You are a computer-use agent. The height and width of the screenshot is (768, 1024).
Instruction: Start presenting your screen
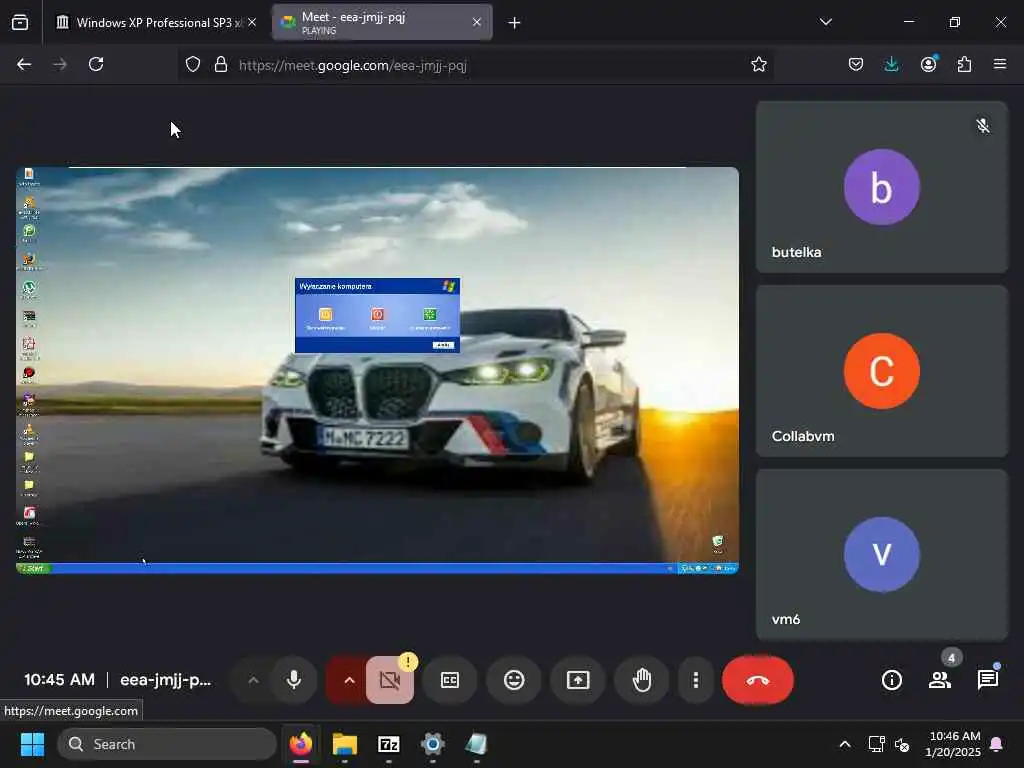(x=578, y=680)
